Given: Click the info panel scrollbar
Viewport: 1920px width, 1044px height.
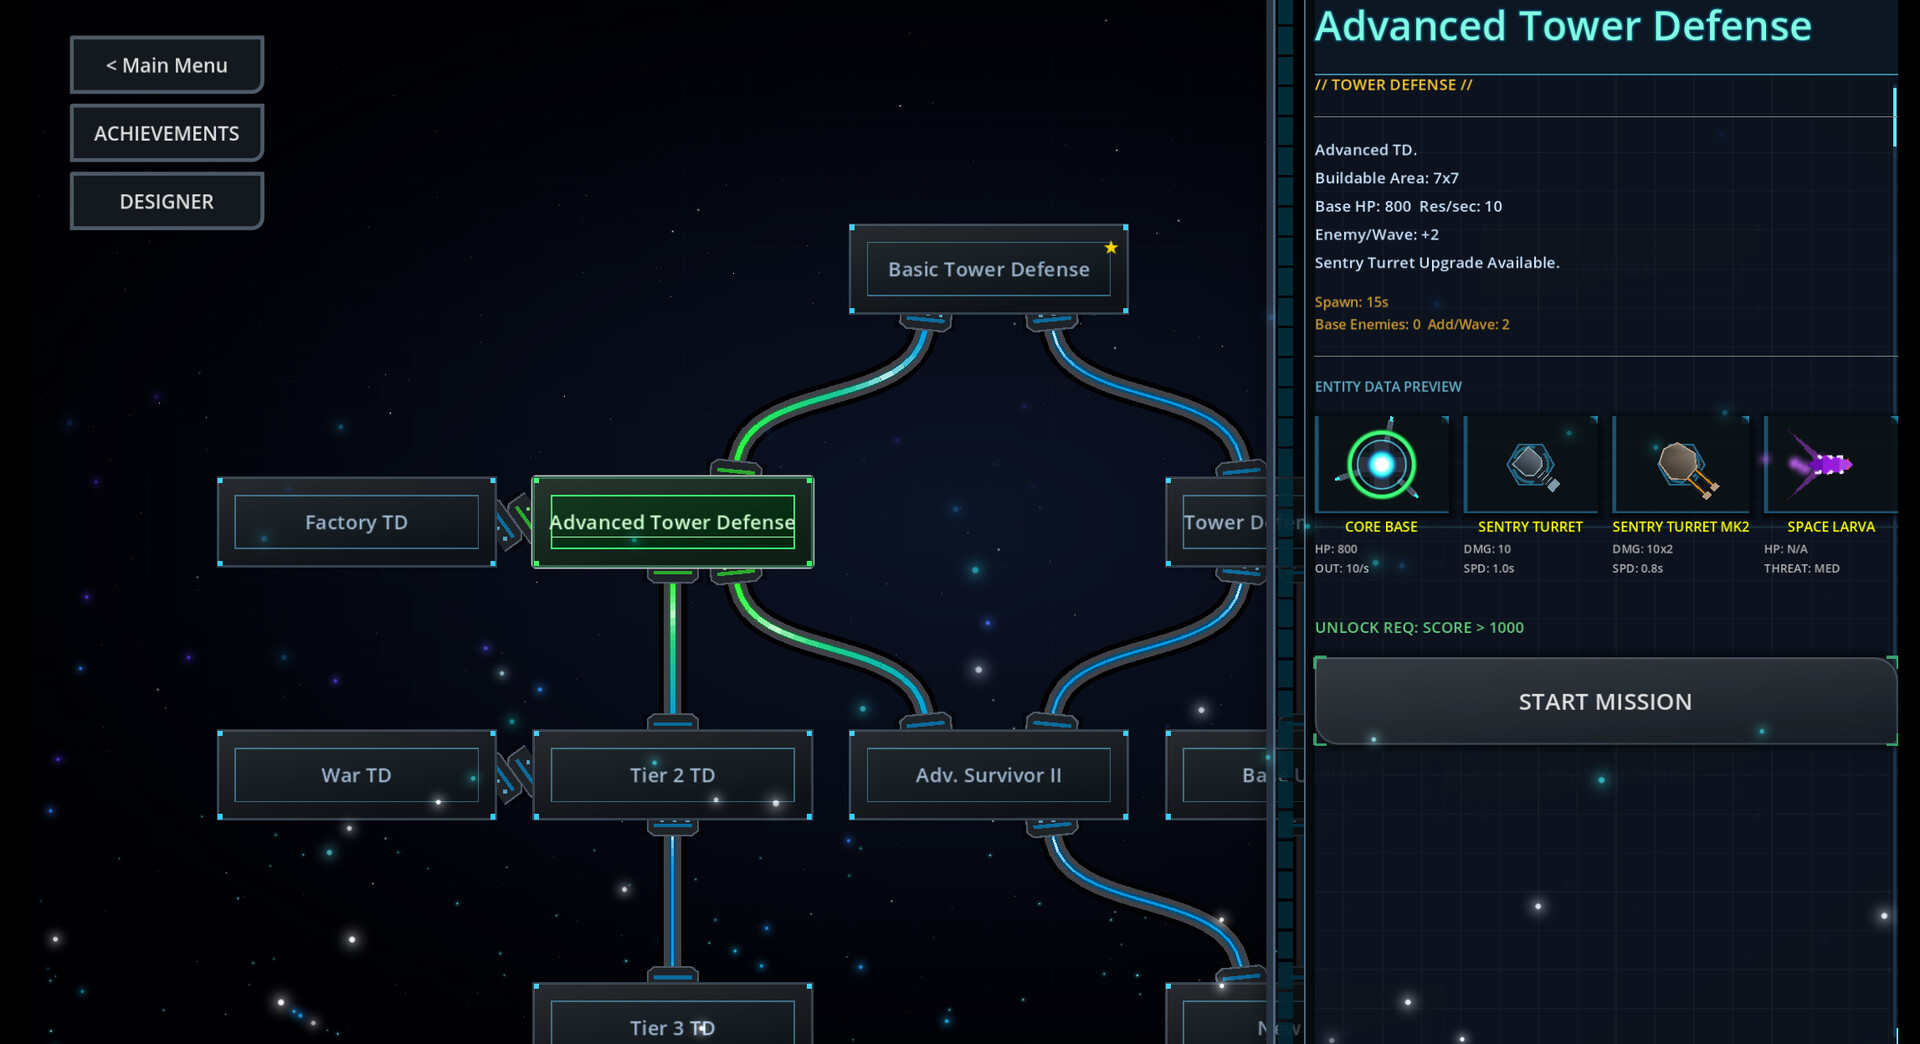Looking at the screenshot, I should click(1894, 118).
